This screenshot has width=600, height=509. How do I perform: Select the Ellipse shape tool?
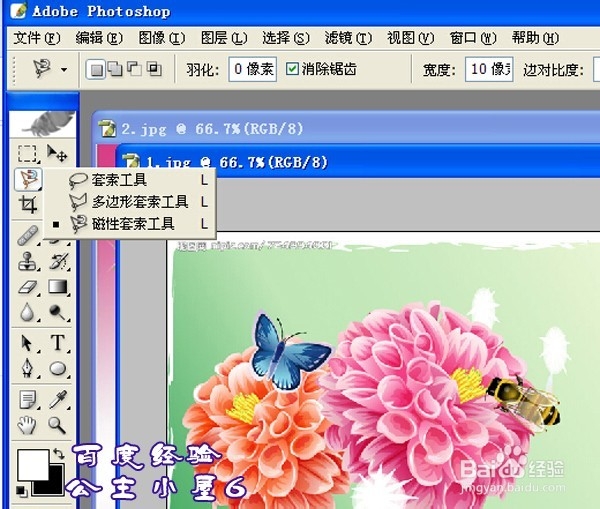click(x=58, y=369)
